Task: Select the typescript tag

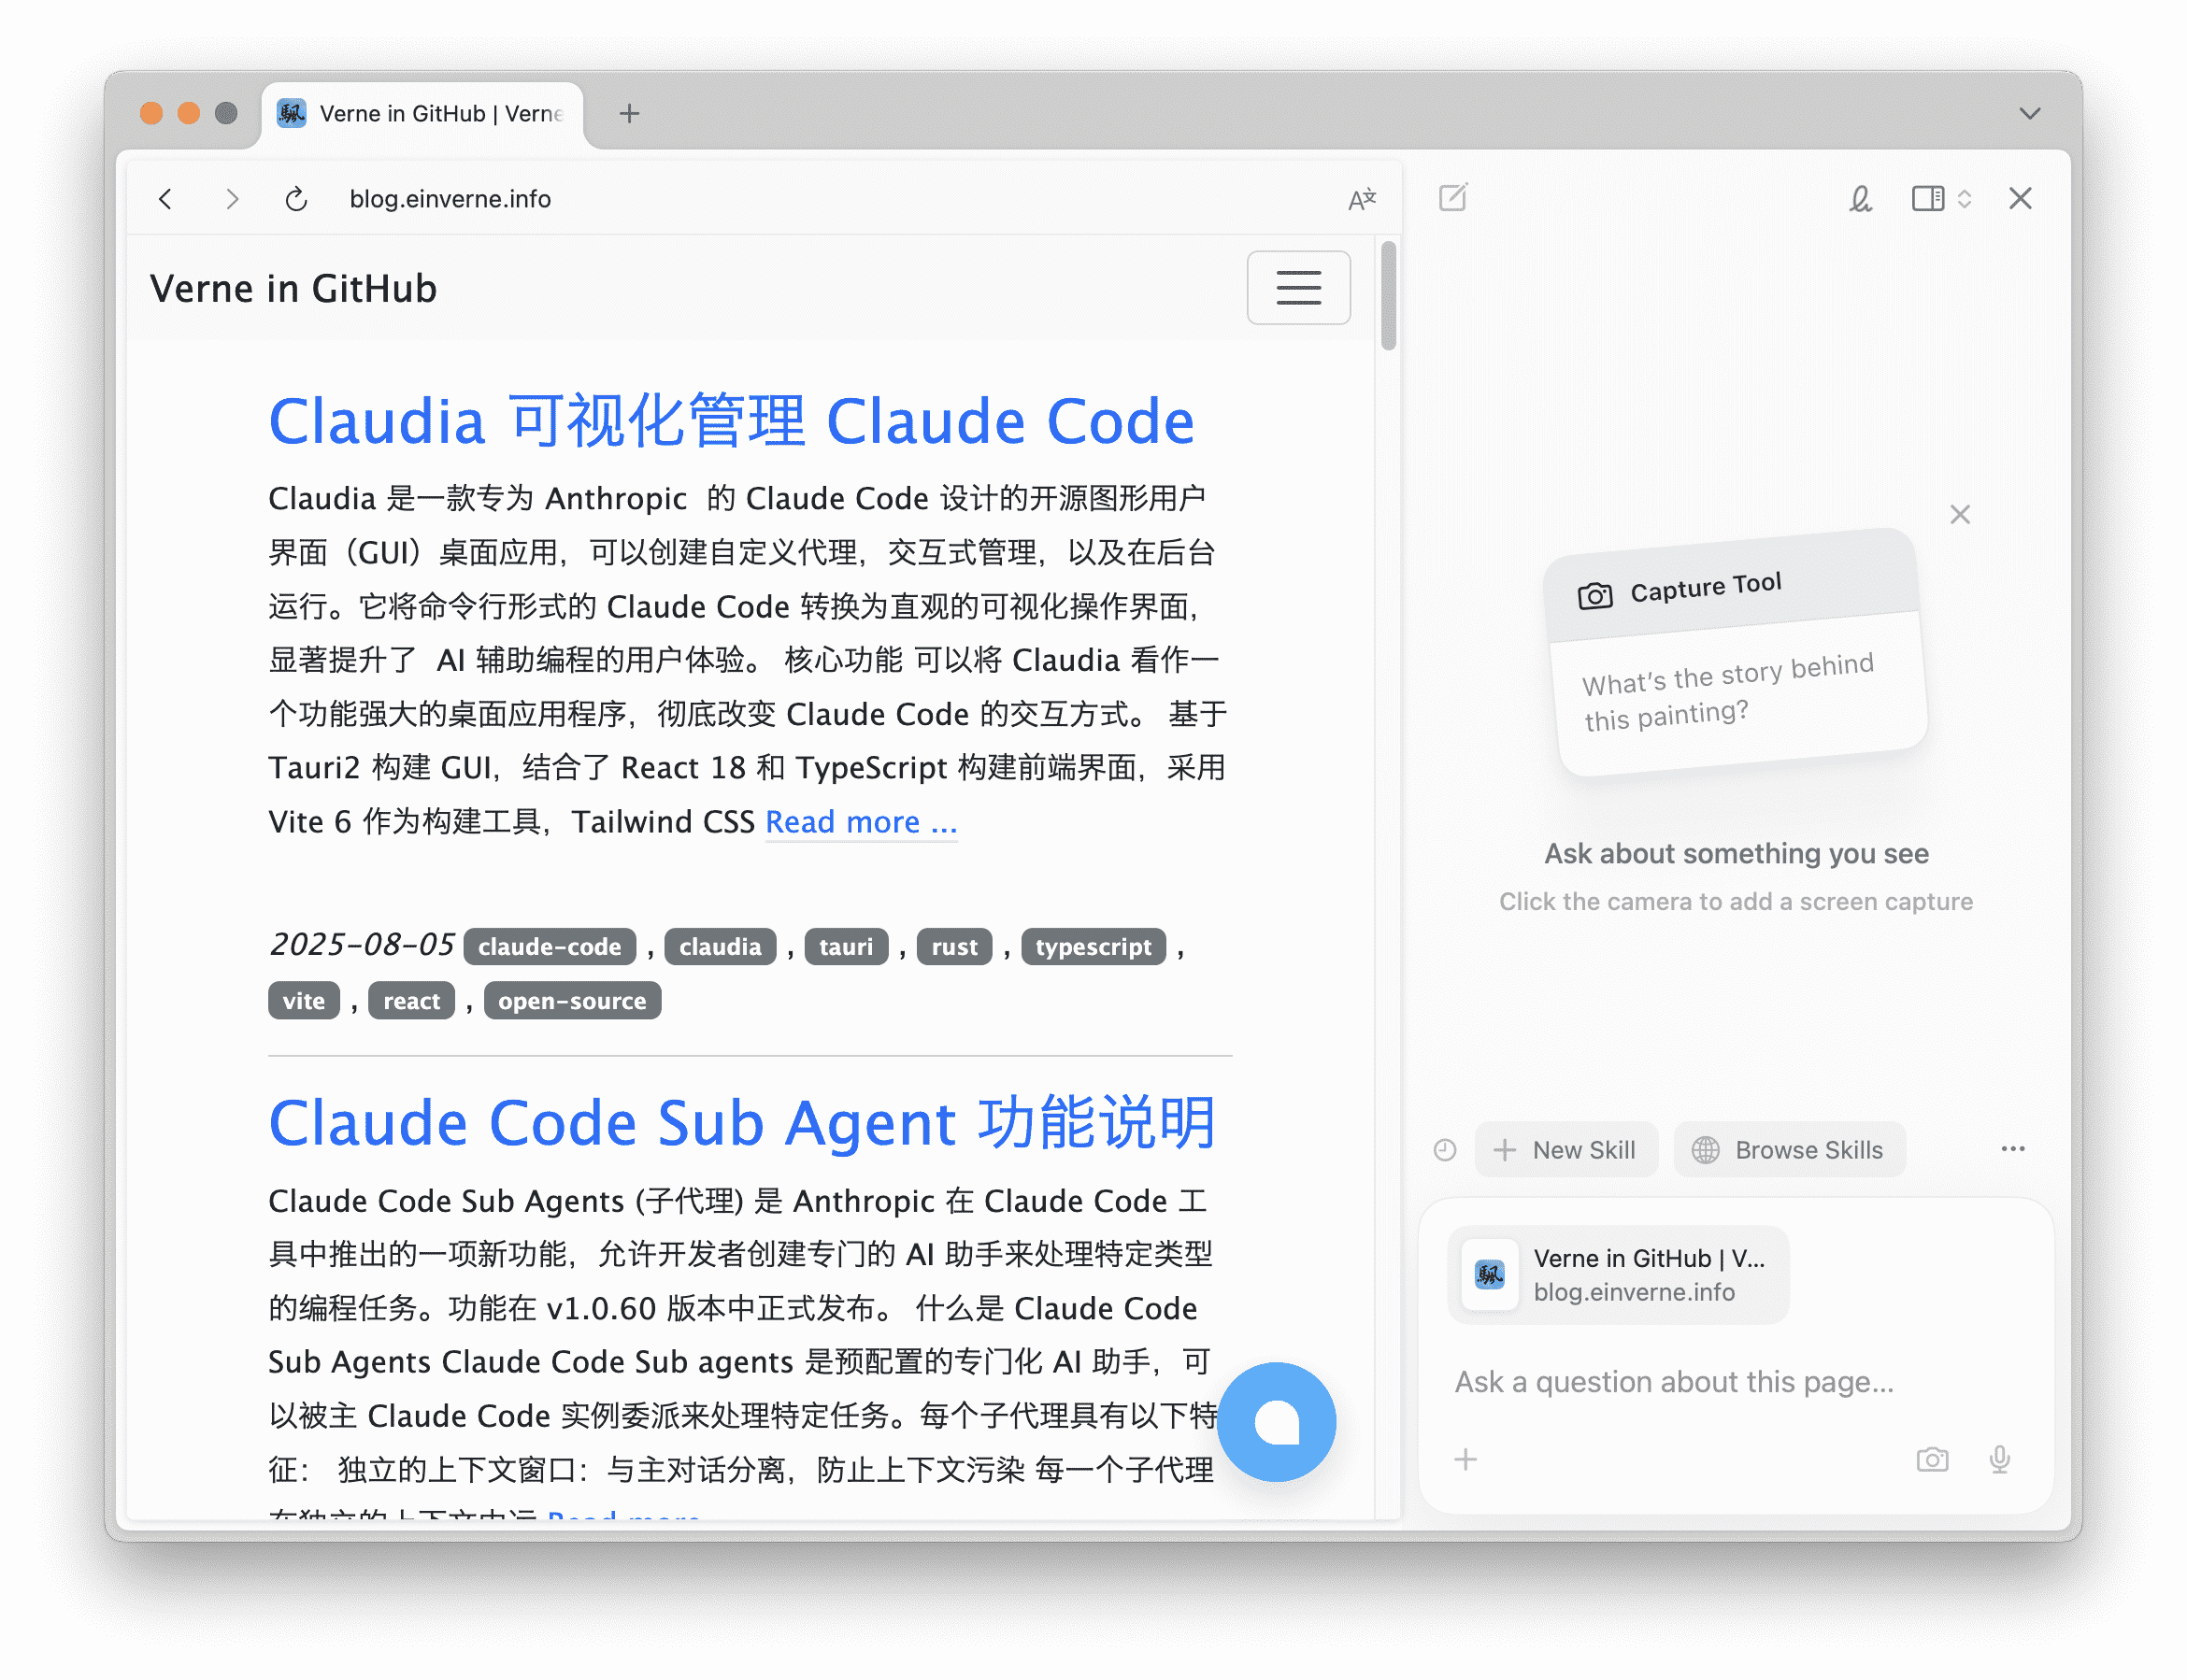Action: 1093,946
